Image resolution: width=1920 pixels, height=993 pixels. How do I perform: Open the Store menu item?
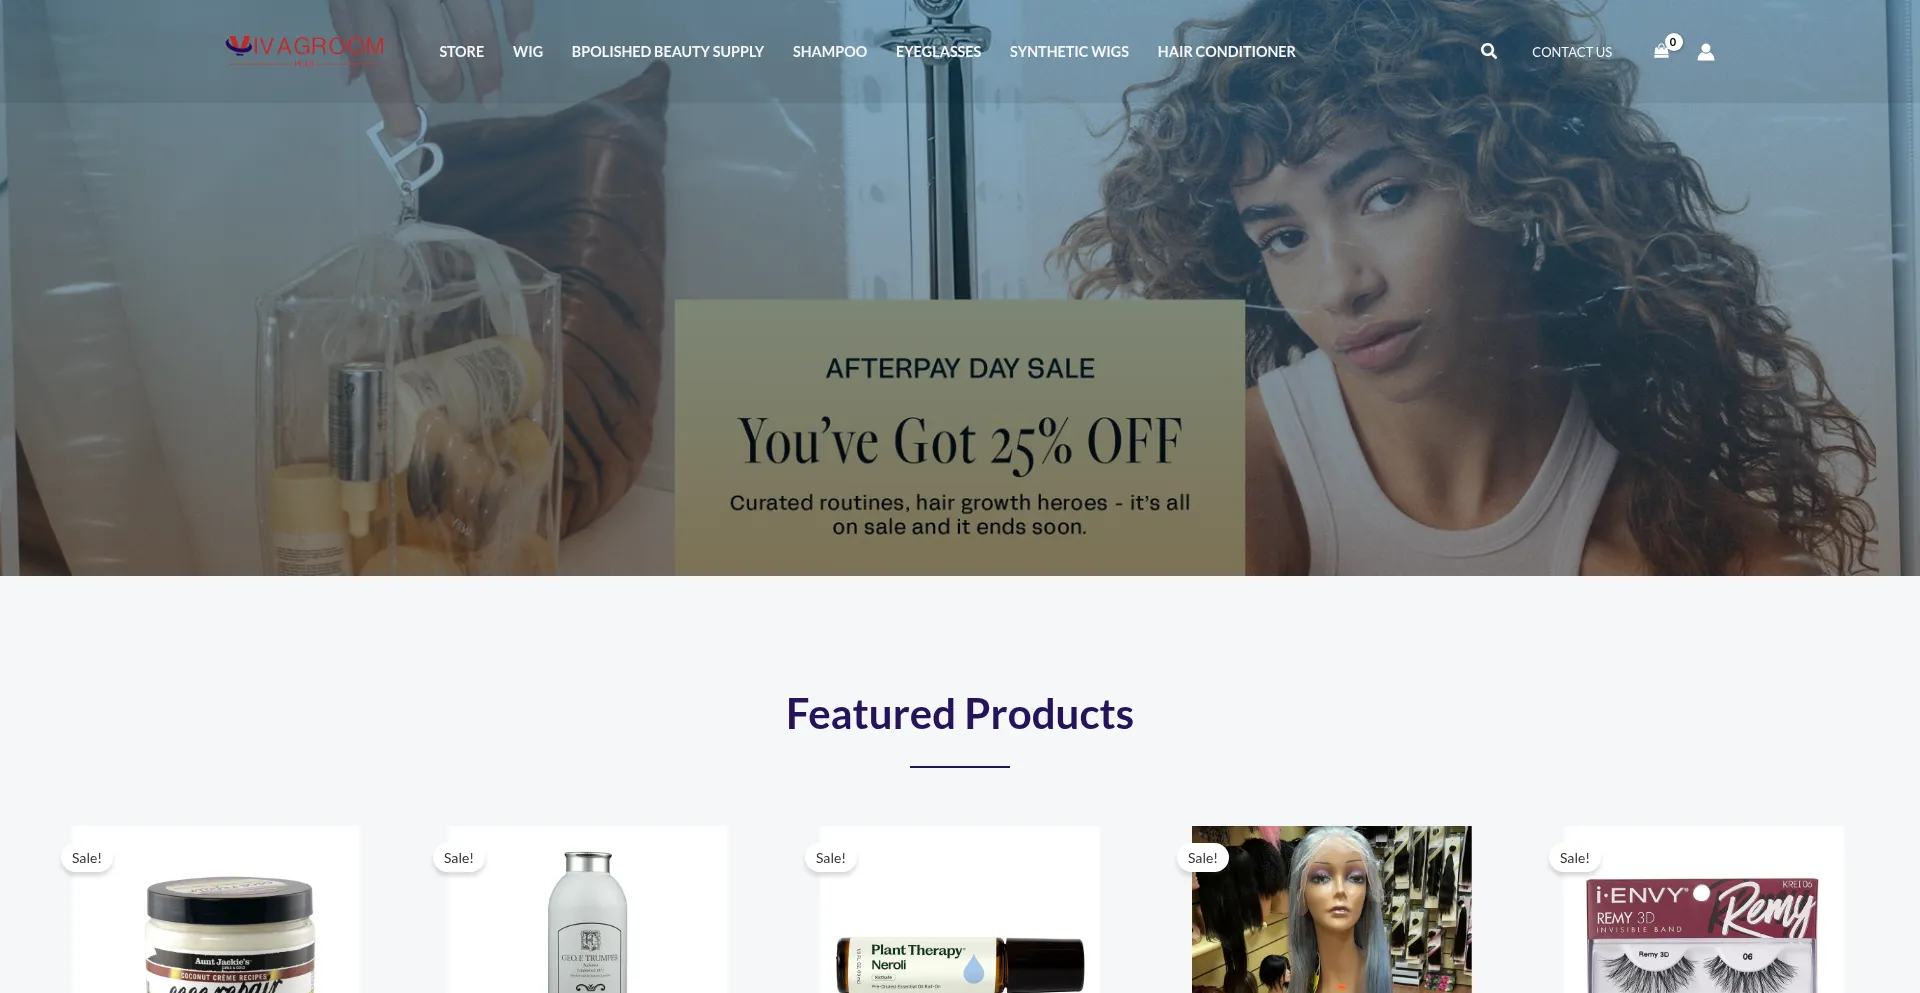[461, 51]
